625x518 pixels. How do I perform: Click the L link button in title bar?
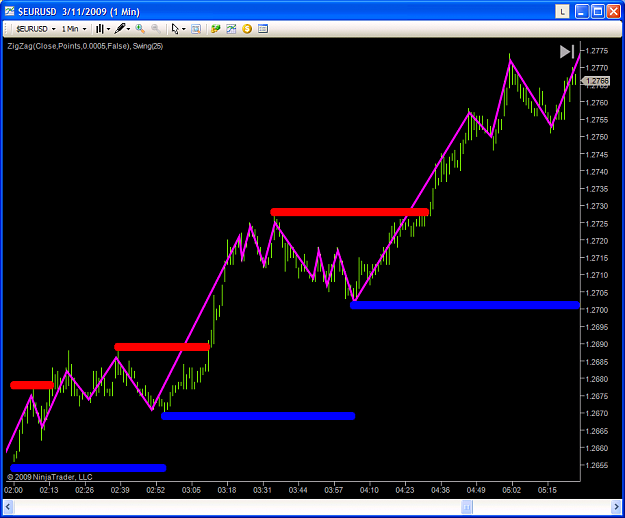[x=562, y=12]
